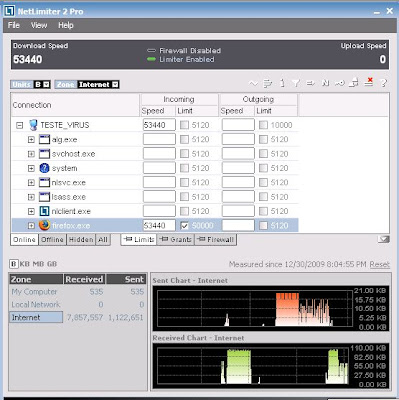
Task: Switch statistics units to GB
Action: coord(52,264)
